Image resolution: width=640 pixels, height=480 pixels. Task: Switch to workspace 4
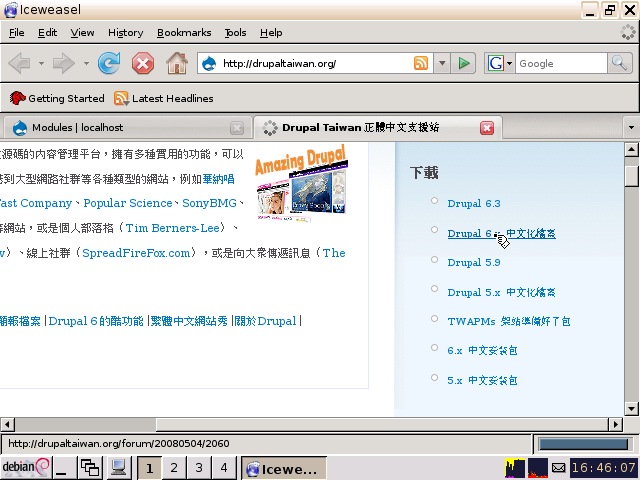click(x=224, y=468)
